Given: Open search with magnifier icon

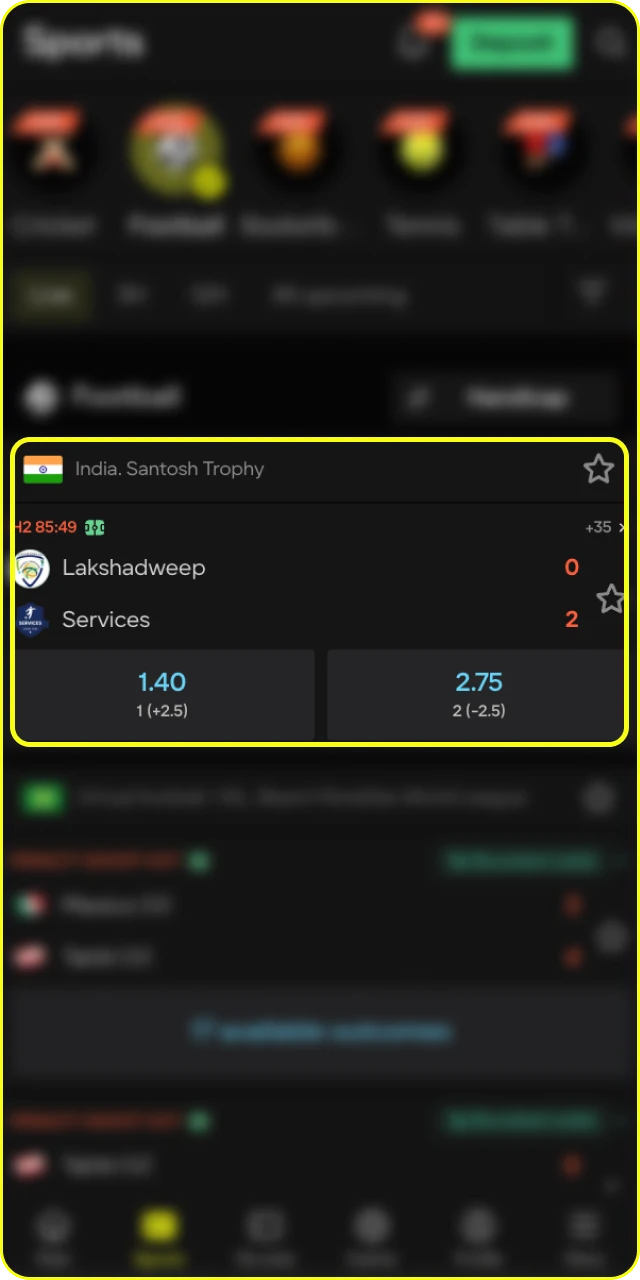Looking at the screenshot, I should [610, 44].
